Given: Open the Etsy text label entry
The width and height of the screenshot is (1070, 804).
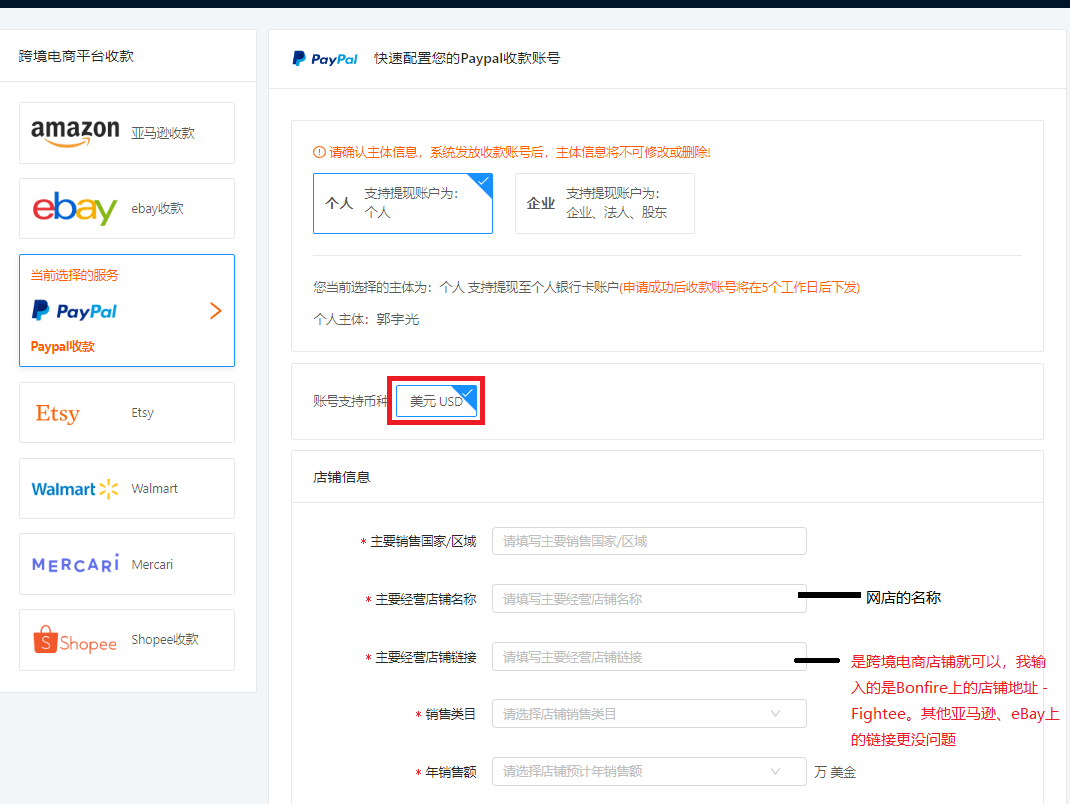Looking at the screenshot, I should coord(143,413).
